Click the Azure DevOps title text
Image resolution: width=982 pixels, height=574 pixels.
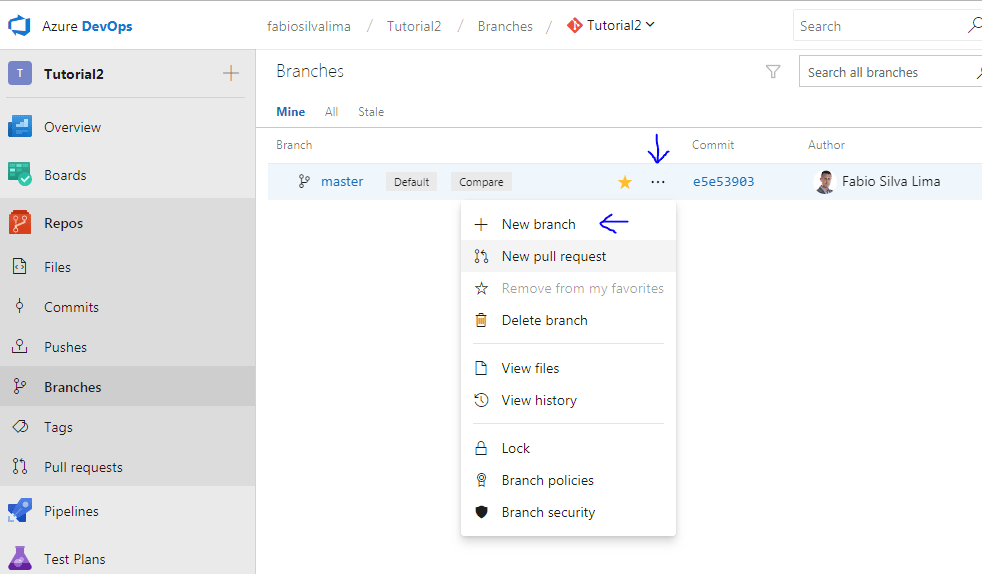tap(87, 26)
